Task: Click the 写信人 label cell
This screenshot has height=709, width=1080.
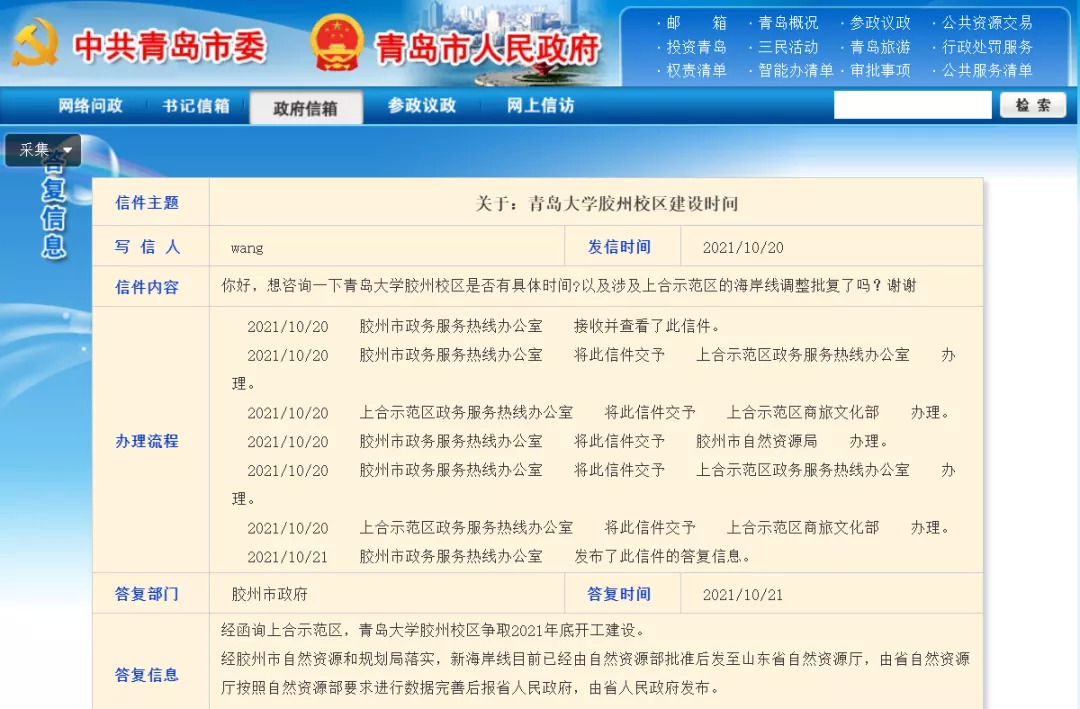Action: pos(151,247)
